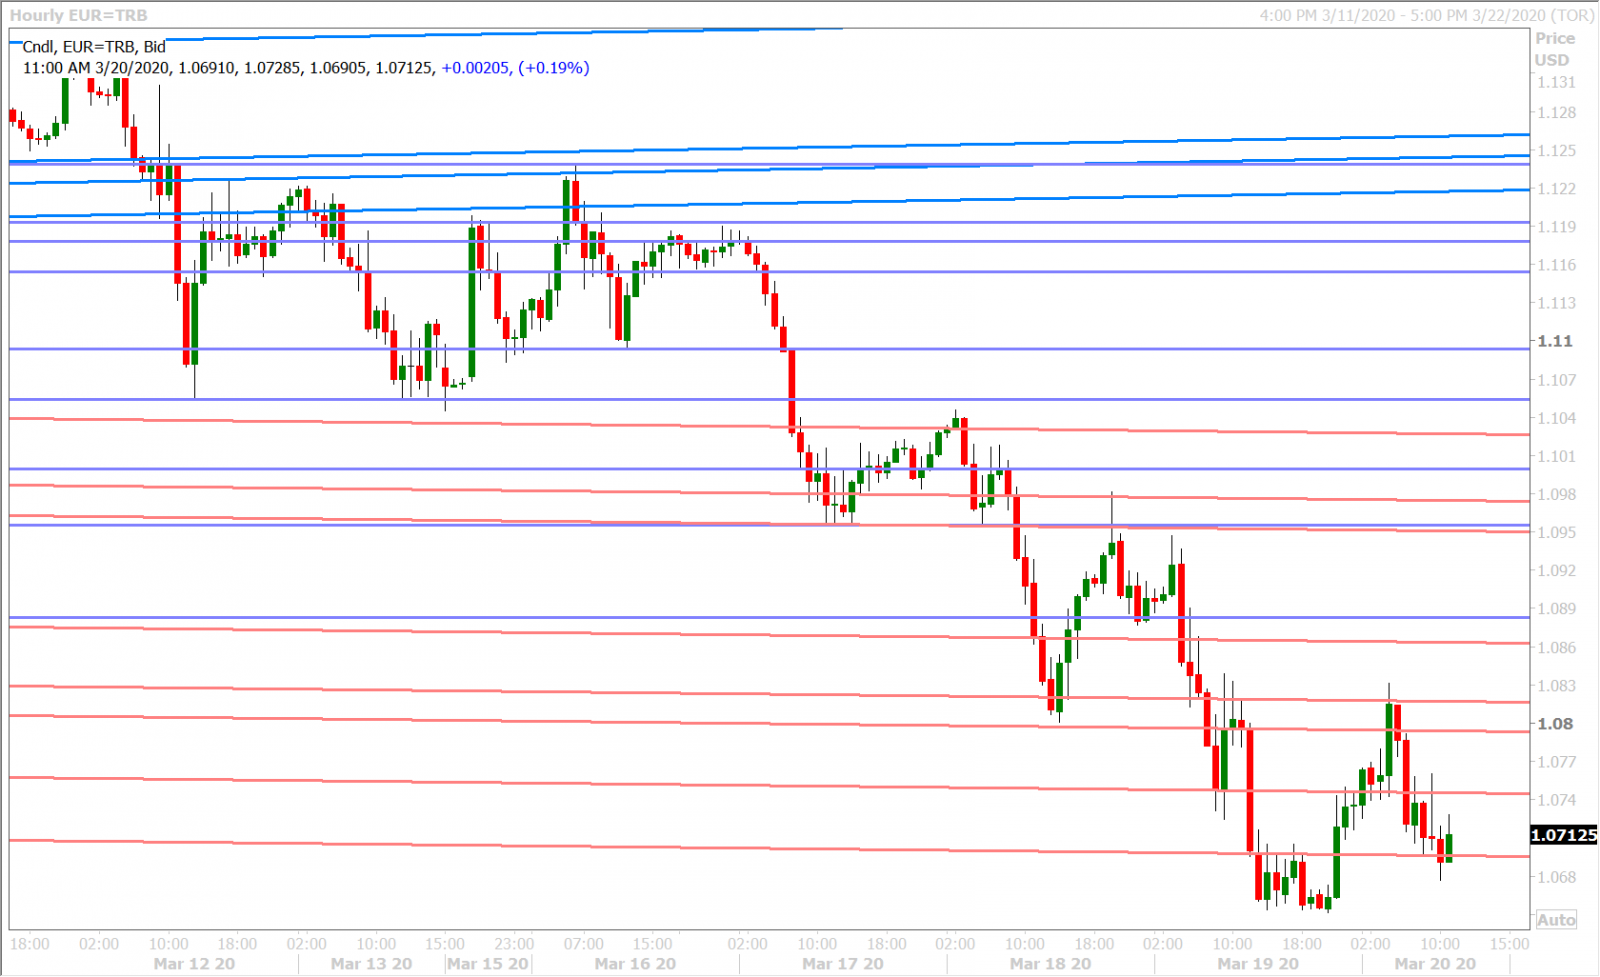This screenshot has height=977, width=1600.
Task: Click the "(+0.19%)" percent change
Action: pyautogui.click(x=553, y=68)
